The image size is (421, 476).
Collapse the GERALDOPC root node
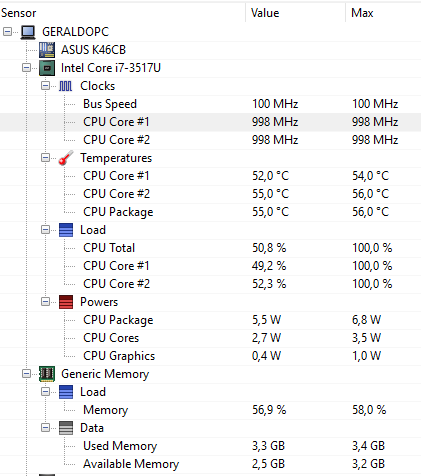tap(7, 32)
